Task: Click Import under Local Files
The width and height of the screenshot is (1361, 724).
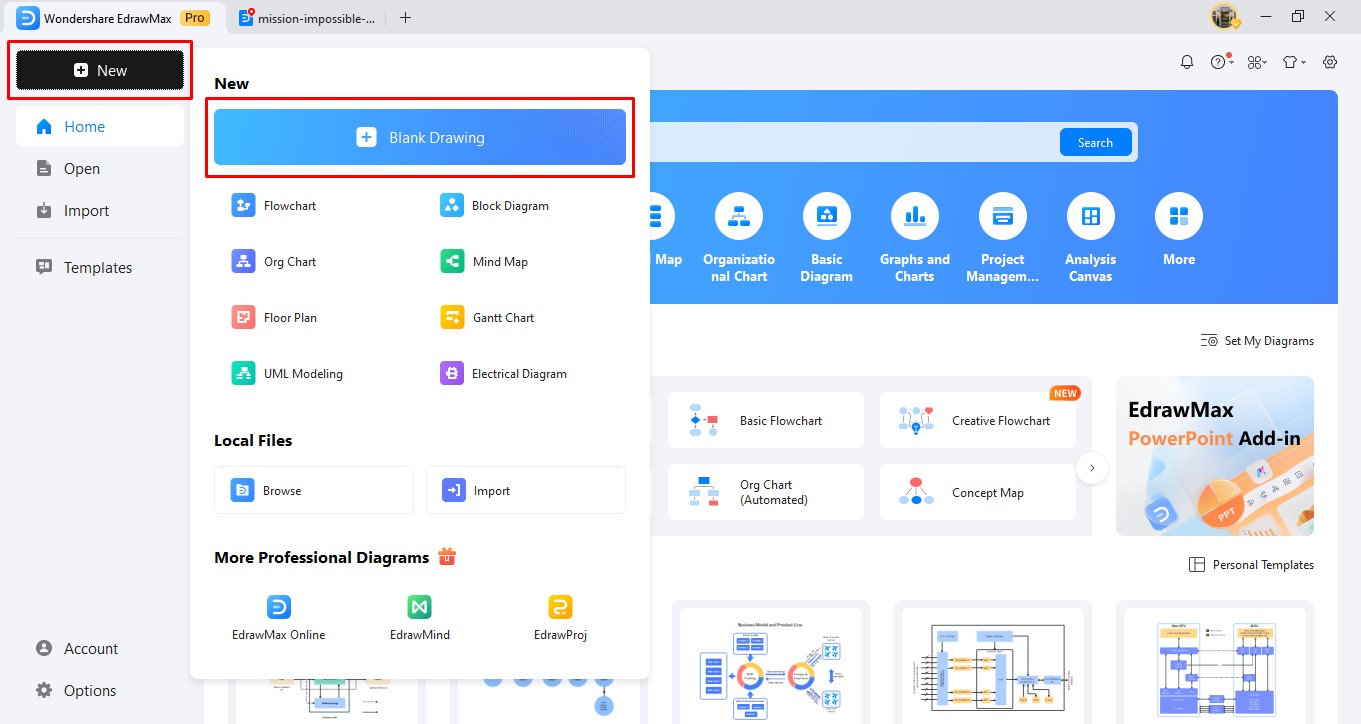Action: [526, 490]
